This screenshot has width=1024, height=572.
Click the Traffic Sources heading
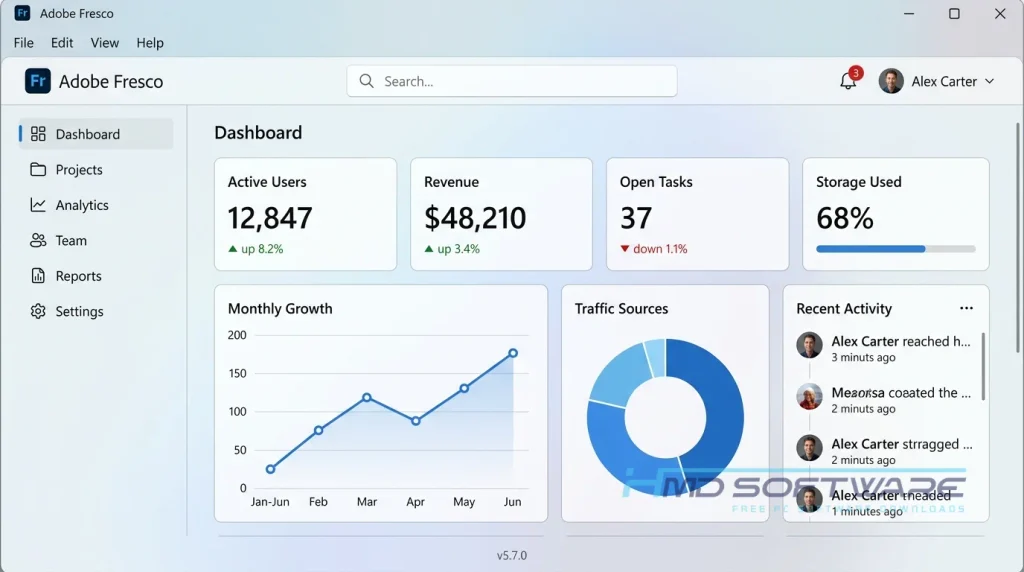click(x=621, y=308)
